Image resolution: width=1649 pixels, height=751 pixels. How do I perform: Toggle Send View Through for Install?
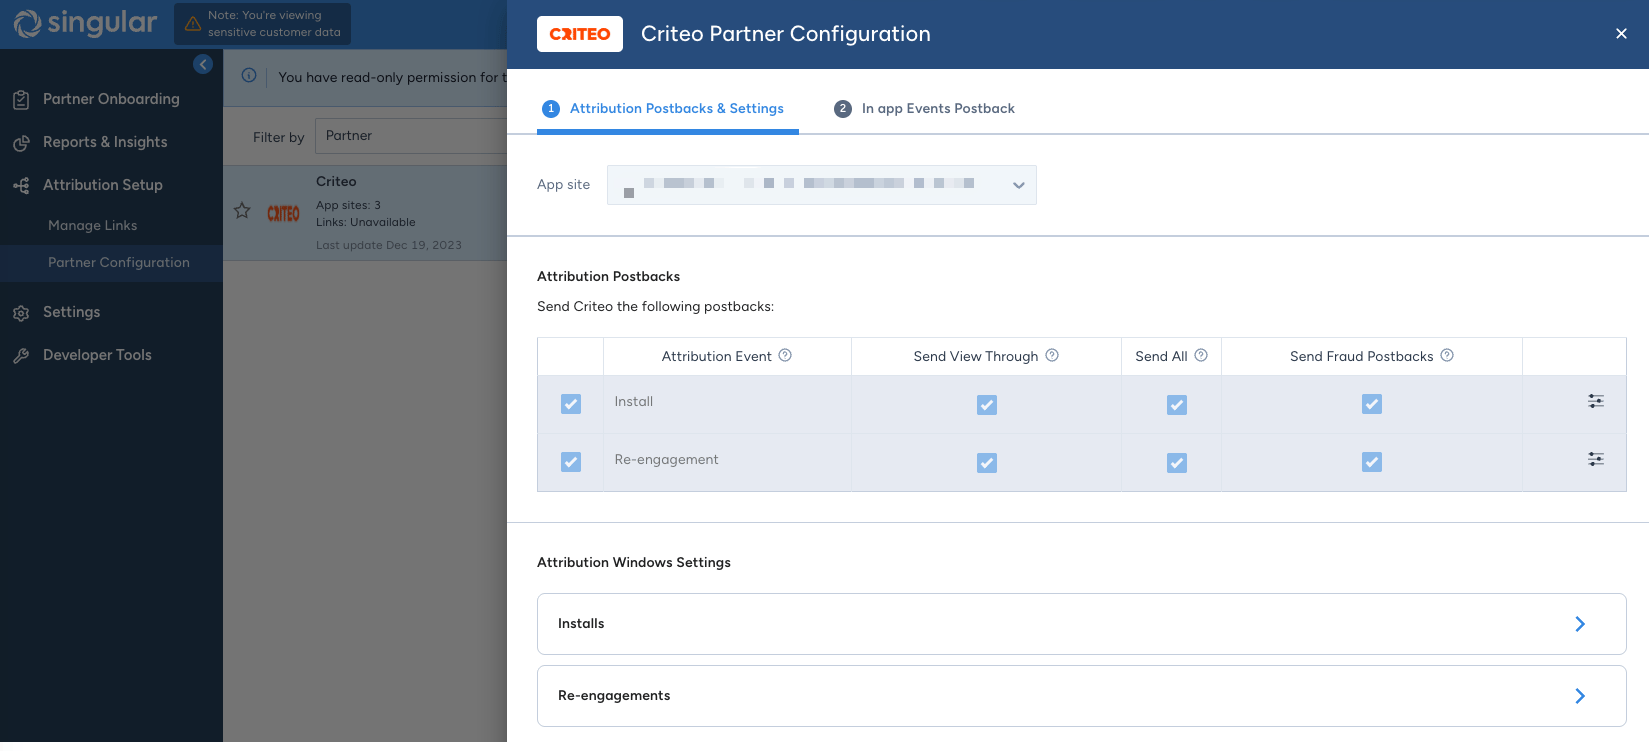pos(987,405)
